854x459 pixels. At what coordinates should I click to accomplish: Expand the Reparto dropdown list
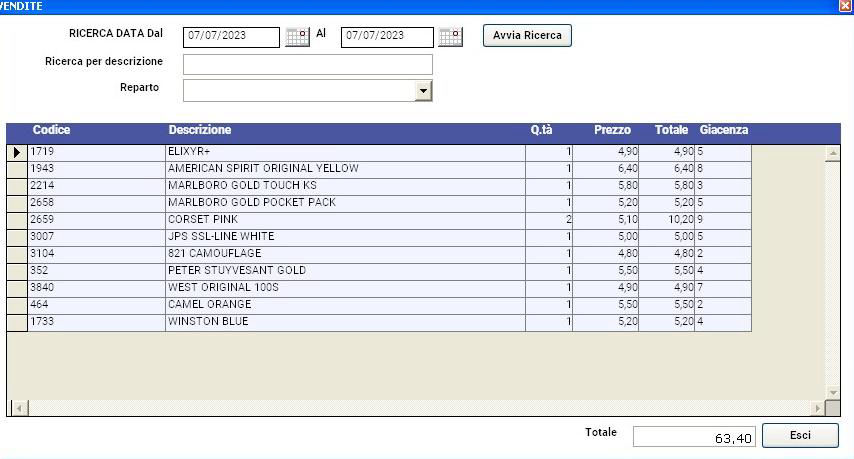pyautogui.click(x=423, y=91)
